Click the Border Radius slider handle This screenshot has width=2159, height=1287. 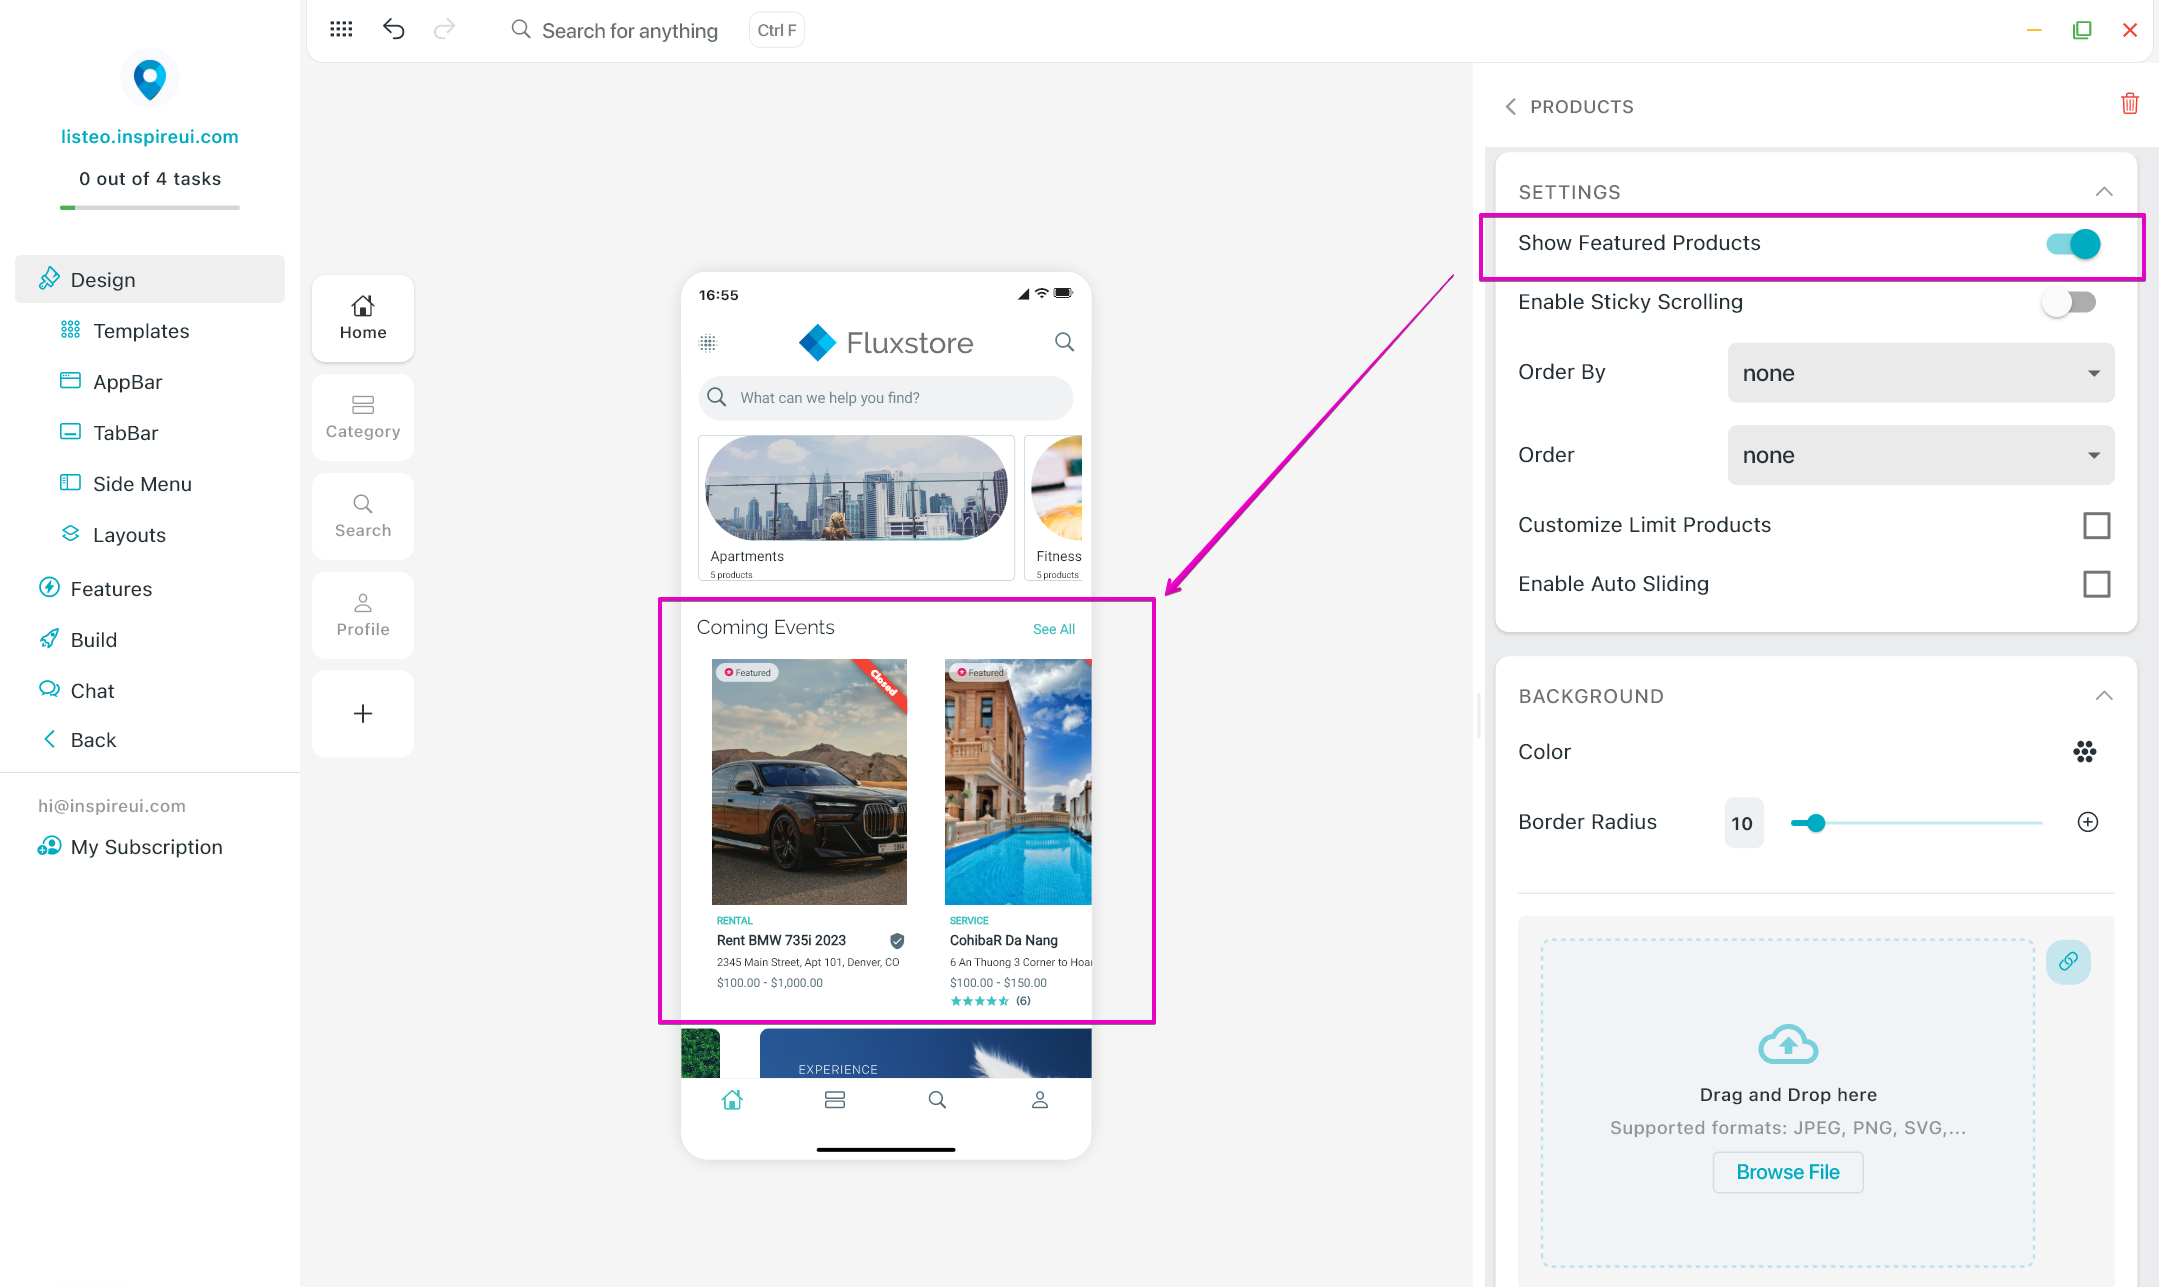click(x=1816, y=823)
